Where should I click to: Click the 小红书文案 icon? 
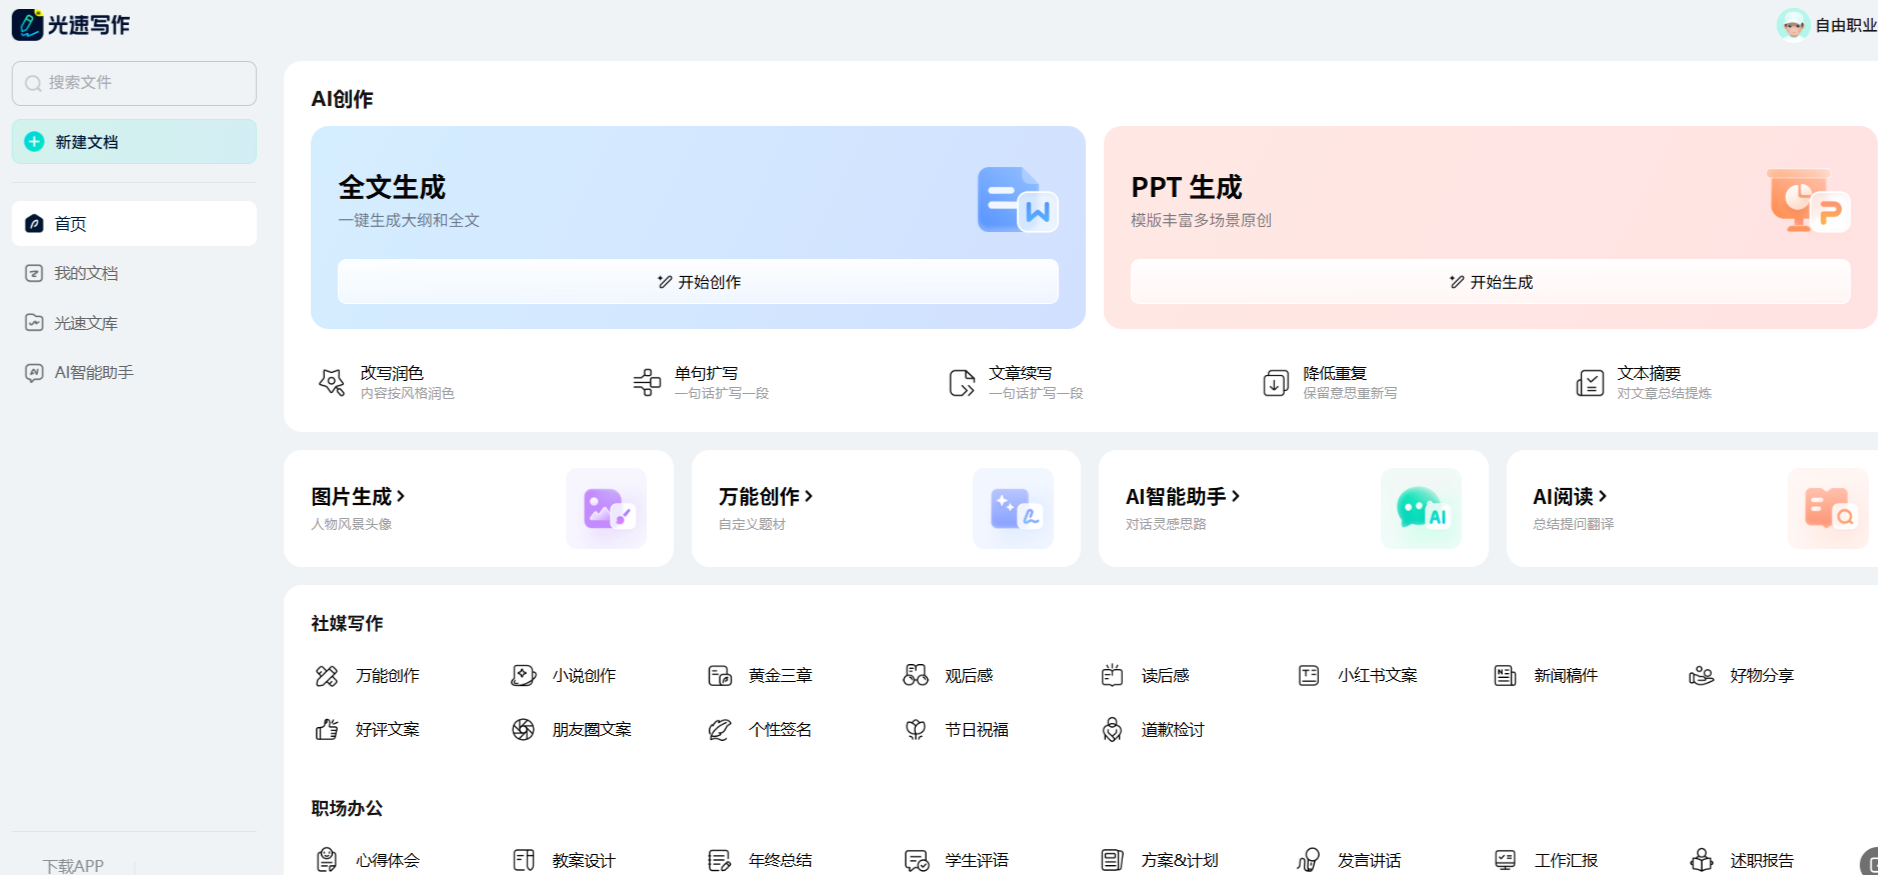point(1308,676)
